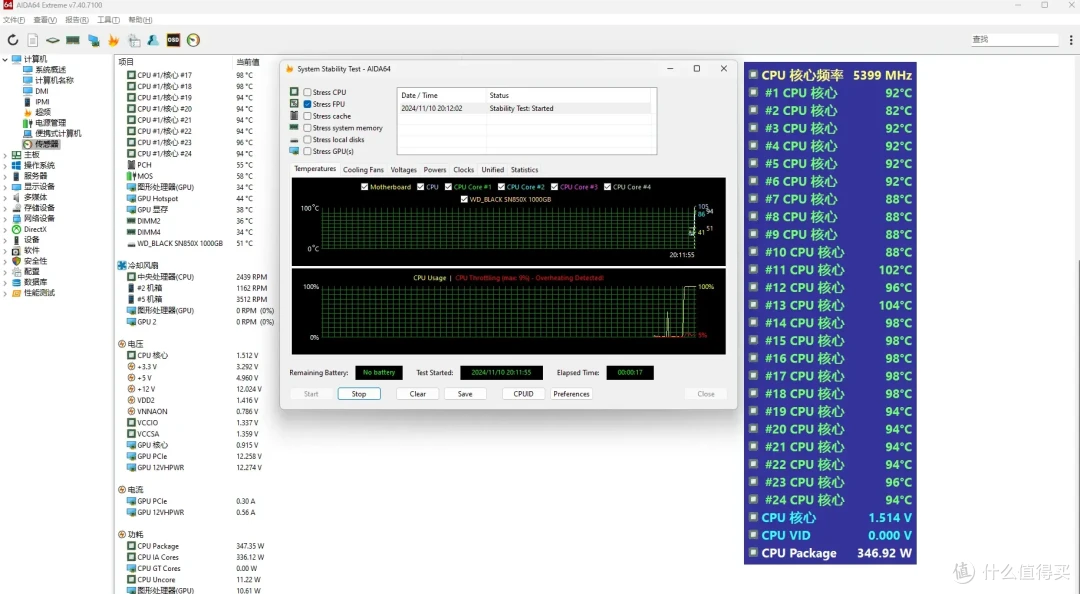Enable the Stress GPU(s) checkbox

[307, 151]
